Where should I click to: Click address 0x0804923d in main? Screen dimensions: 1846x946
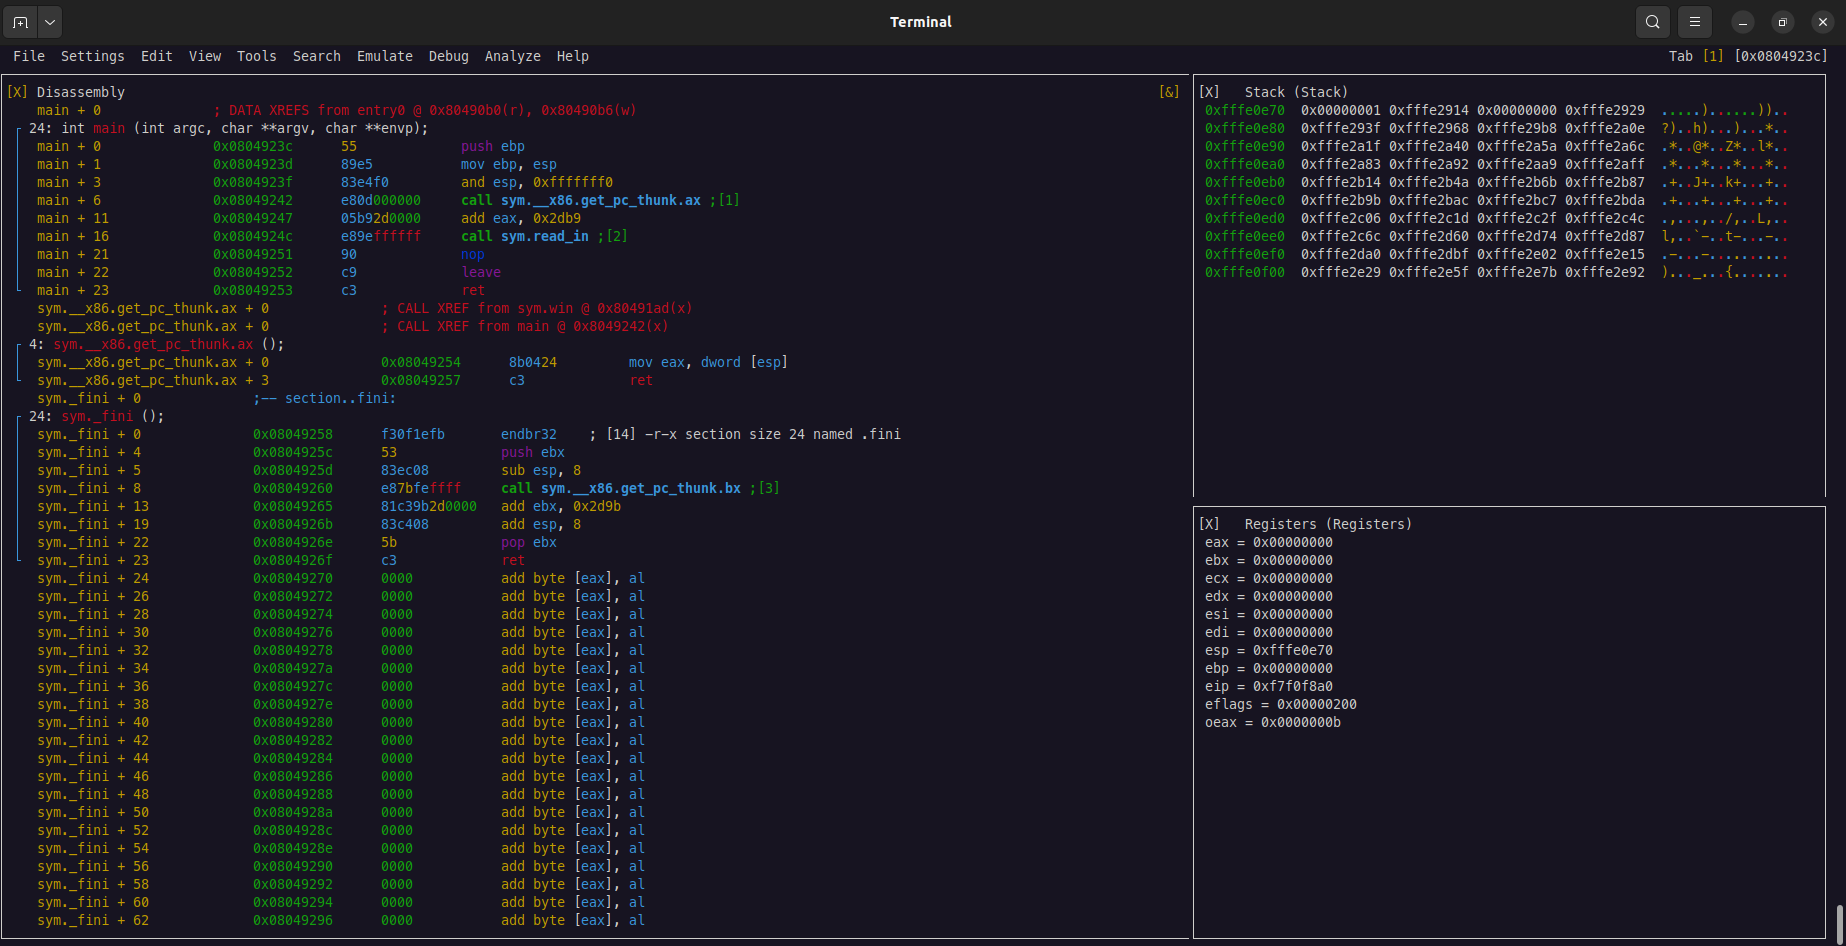click(x=253, y=164)
